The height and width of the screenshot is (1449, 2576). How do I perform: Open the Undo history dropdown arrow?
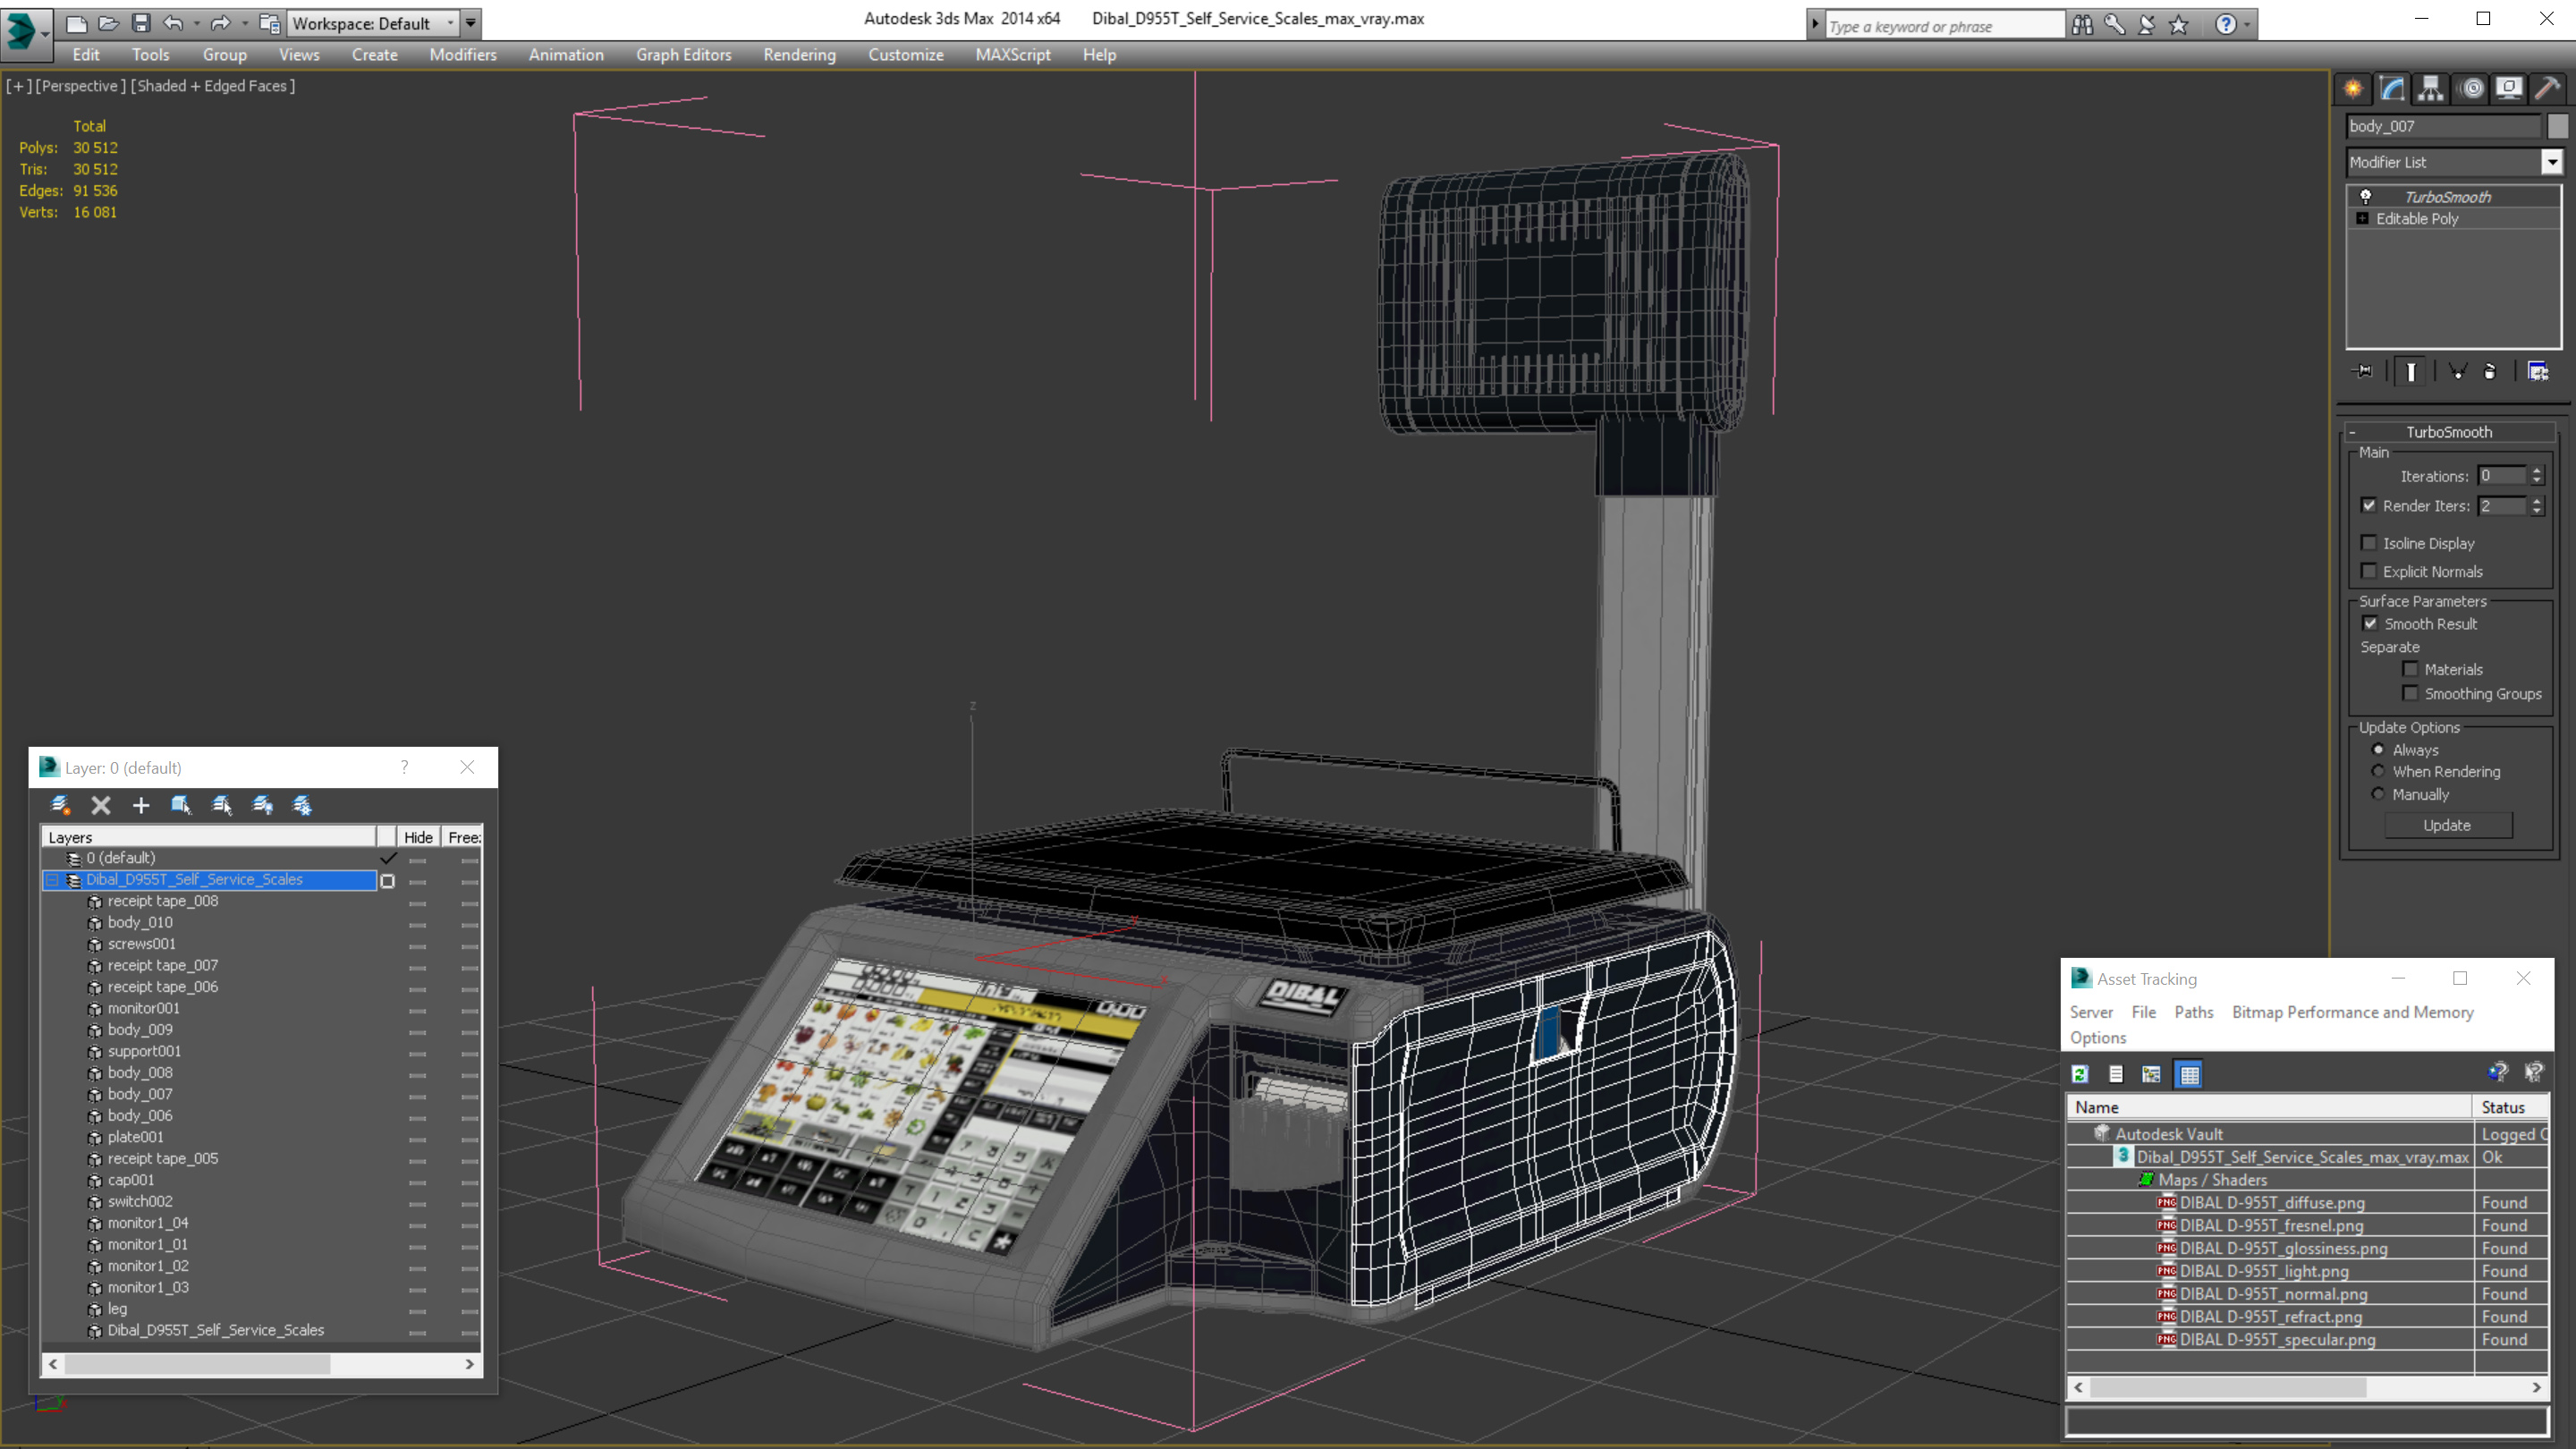pyautogui.click(x=196, y=23)
